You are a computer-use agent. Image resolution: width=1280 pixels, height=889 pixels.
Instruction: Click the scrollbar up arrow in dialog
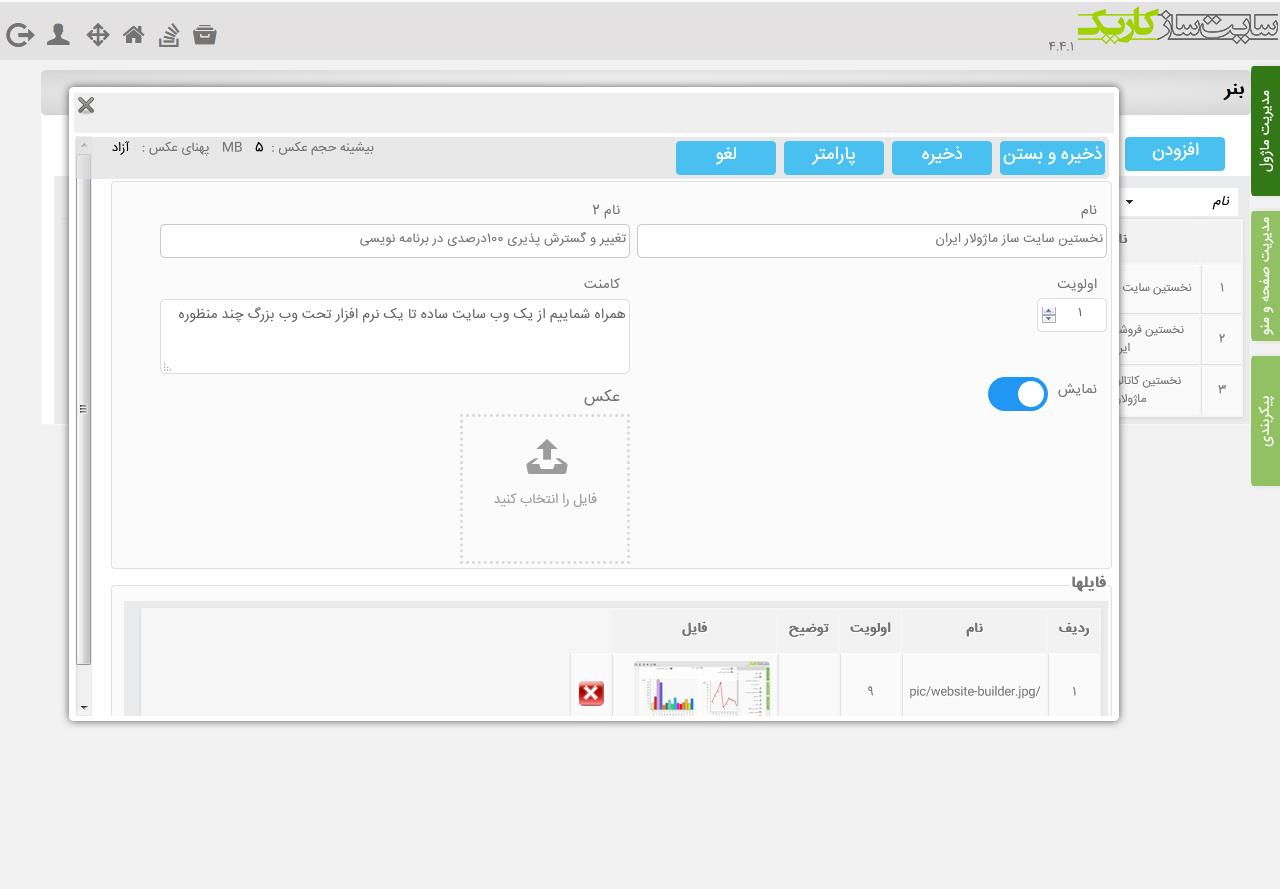84,146
